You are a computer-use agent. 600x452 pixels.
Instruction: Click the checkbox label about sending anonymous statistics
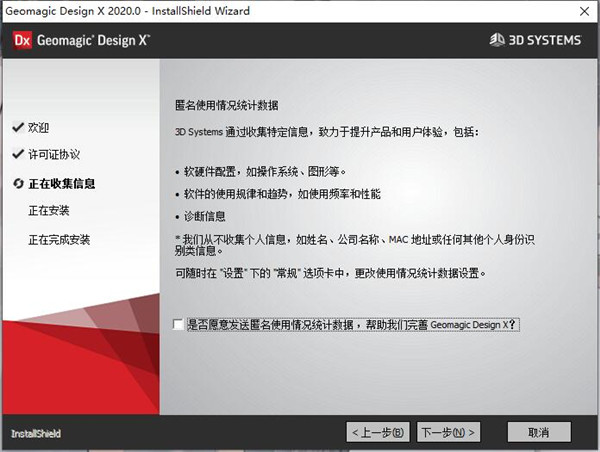point(353,325)
